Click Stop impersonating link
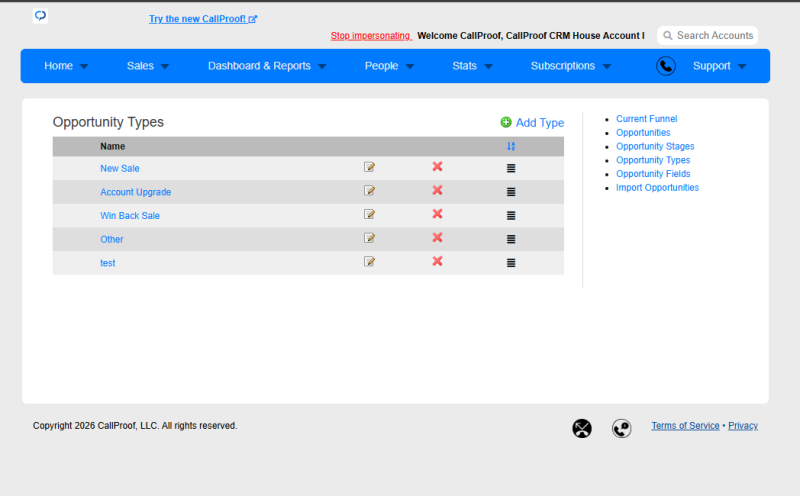800x496 pixels. (370, 36)
